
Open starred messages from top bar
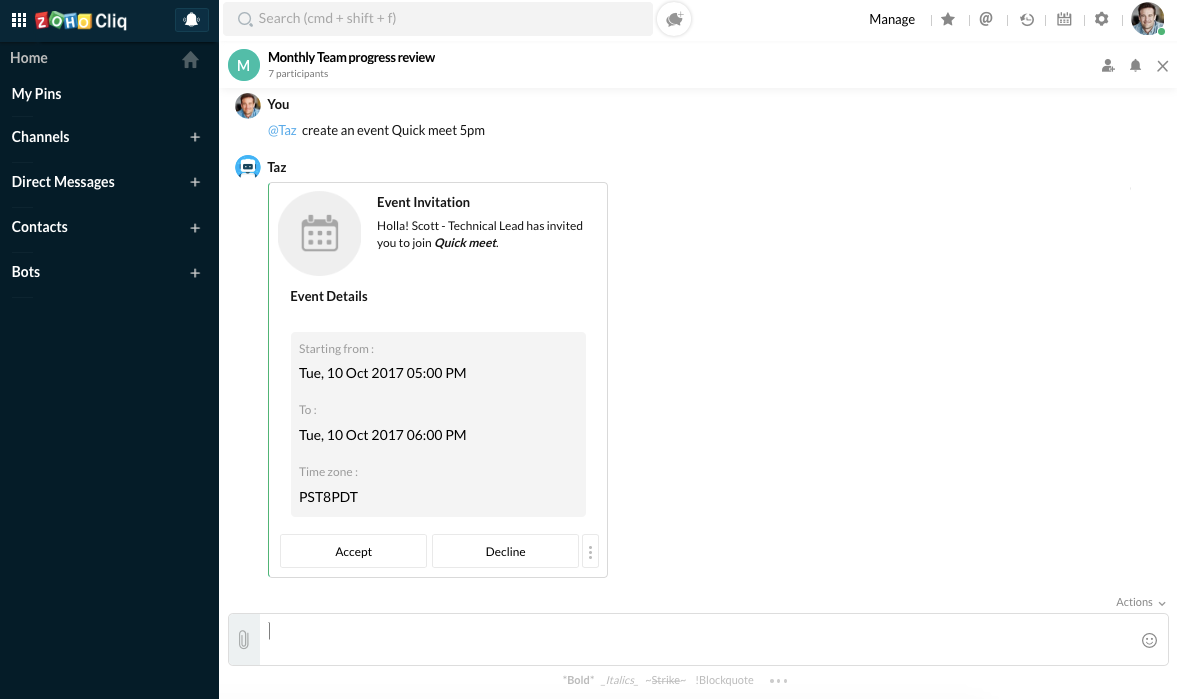[948, 19]
